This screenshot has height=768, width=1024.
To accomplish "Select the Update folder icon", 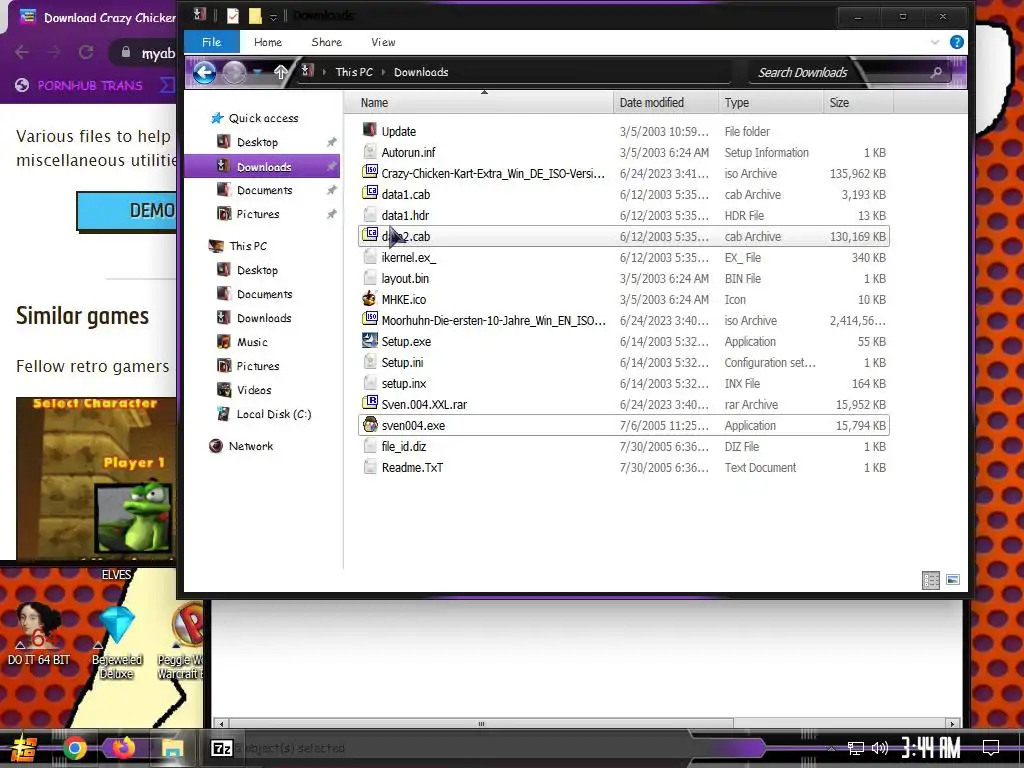I will point(370,131).
